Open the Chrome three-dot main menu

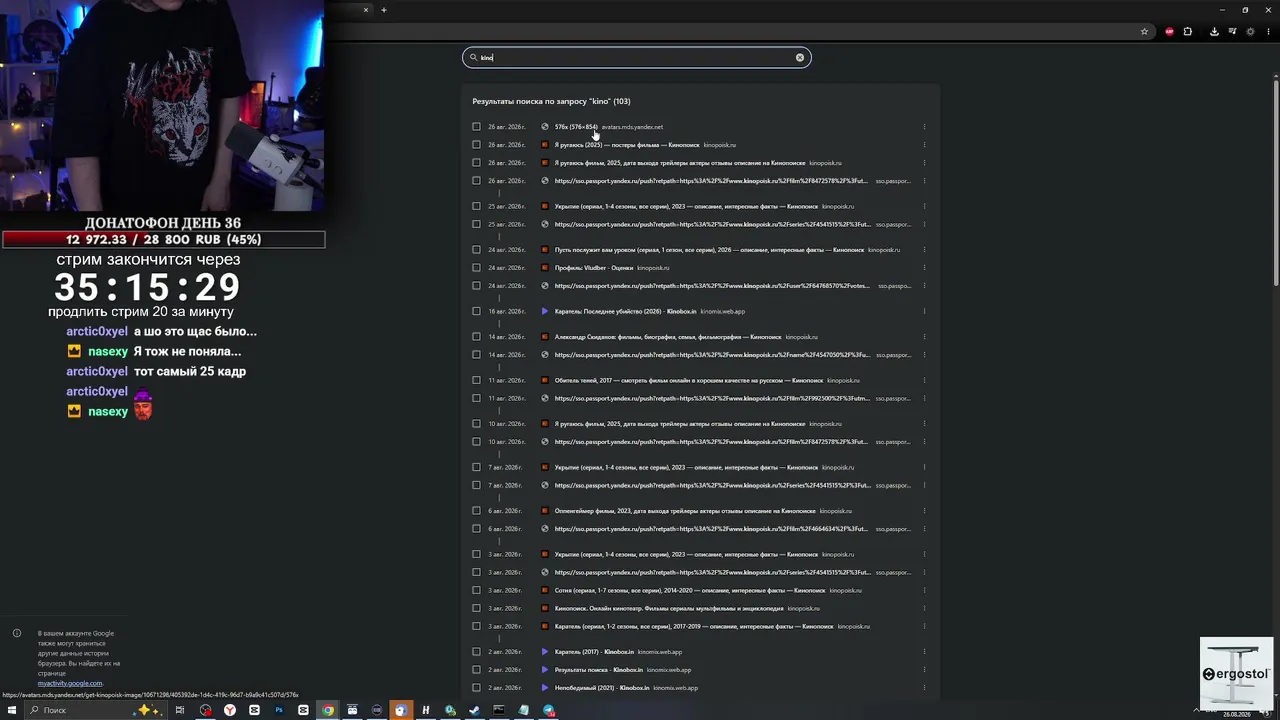click(1269, 31)
